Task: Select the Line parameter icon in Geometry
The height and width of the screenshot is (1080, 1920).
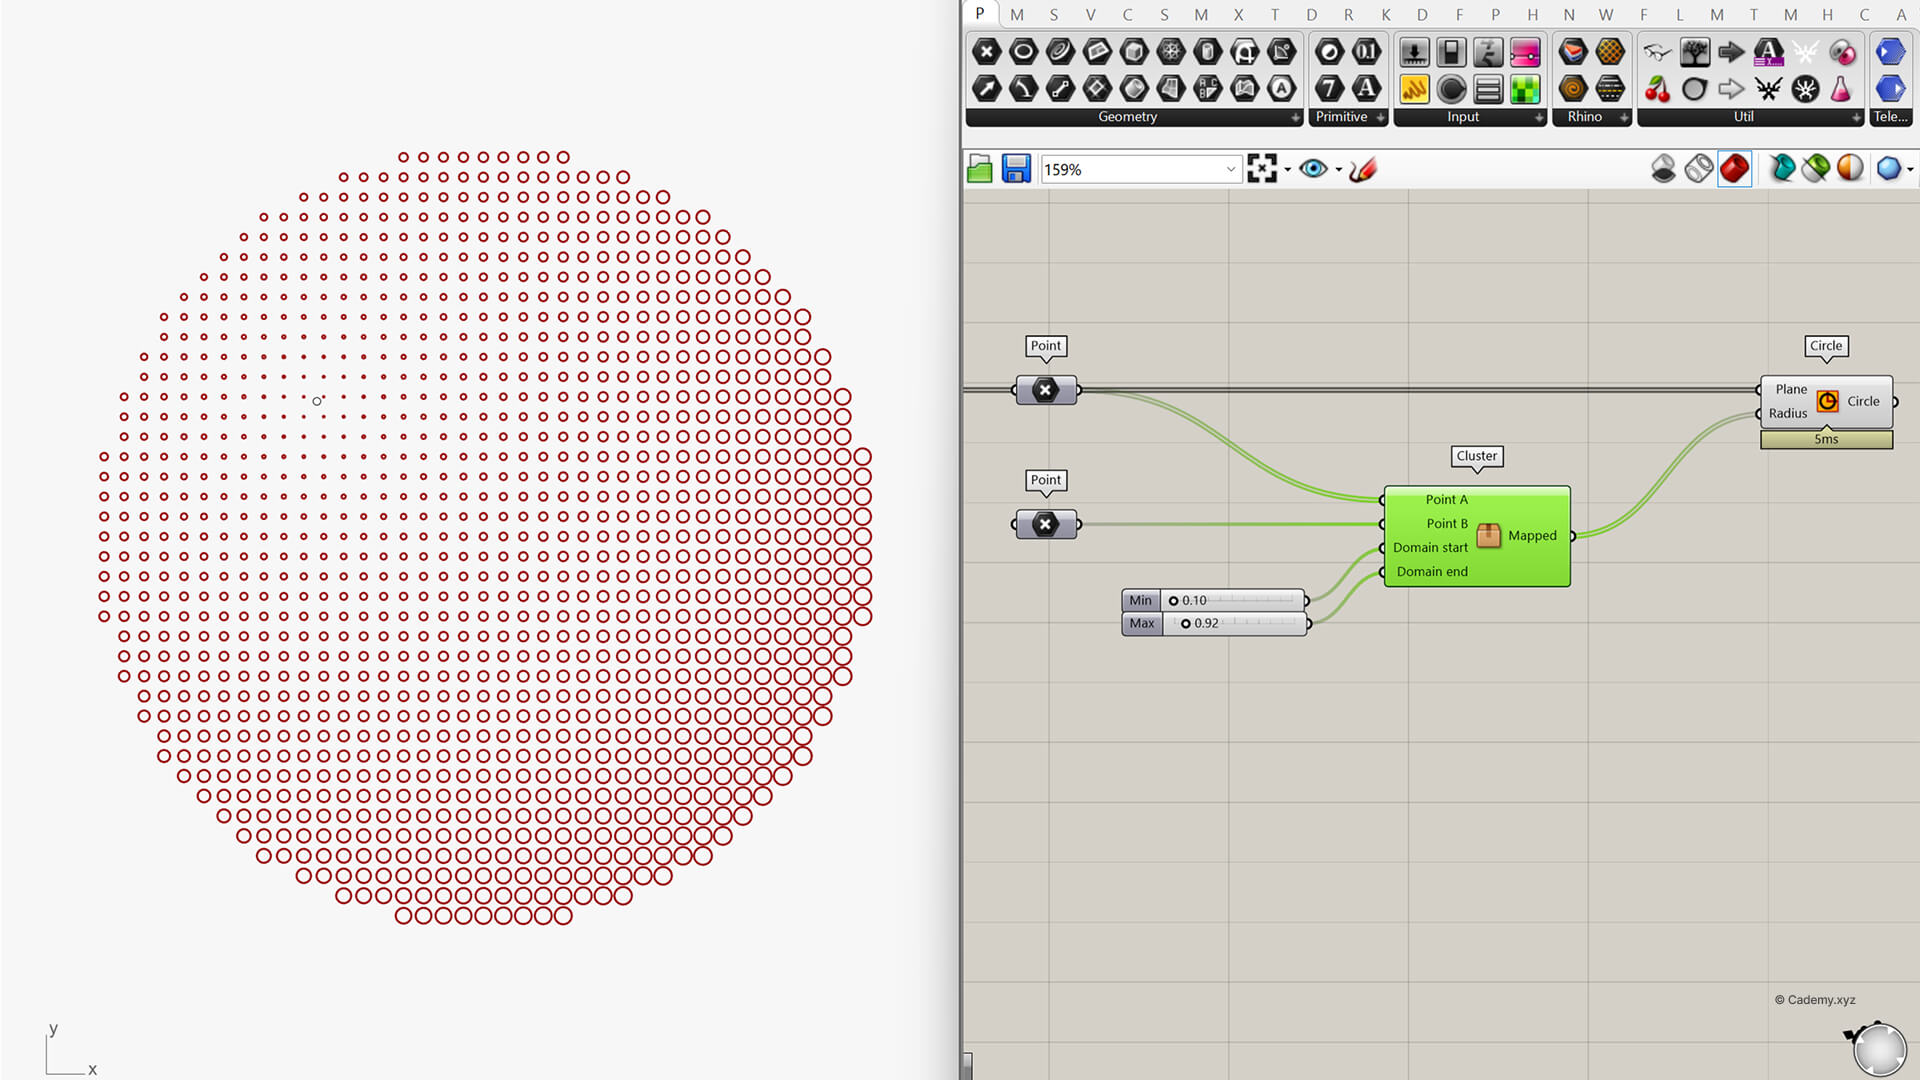Action: click(x=1060, y=89)
